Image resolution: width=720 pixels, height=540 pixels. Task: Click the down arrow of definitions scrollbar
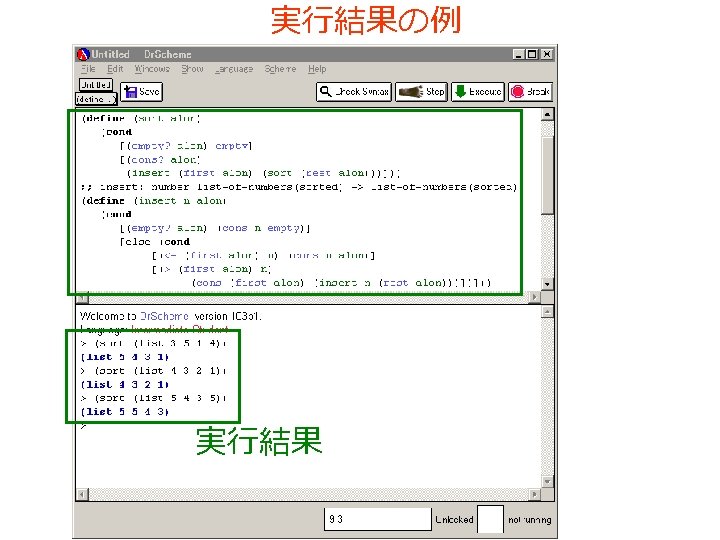click(547, 284)
